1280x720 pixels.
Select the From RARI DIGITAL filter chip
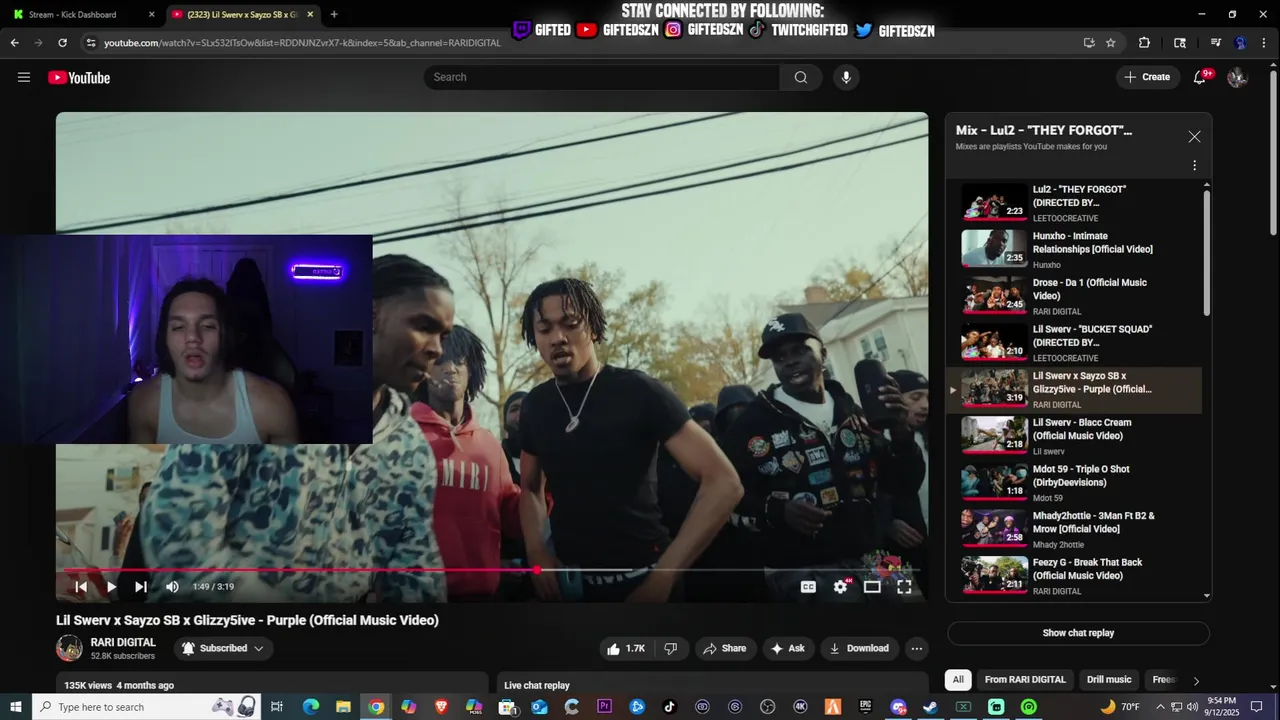click(1025, 679)
